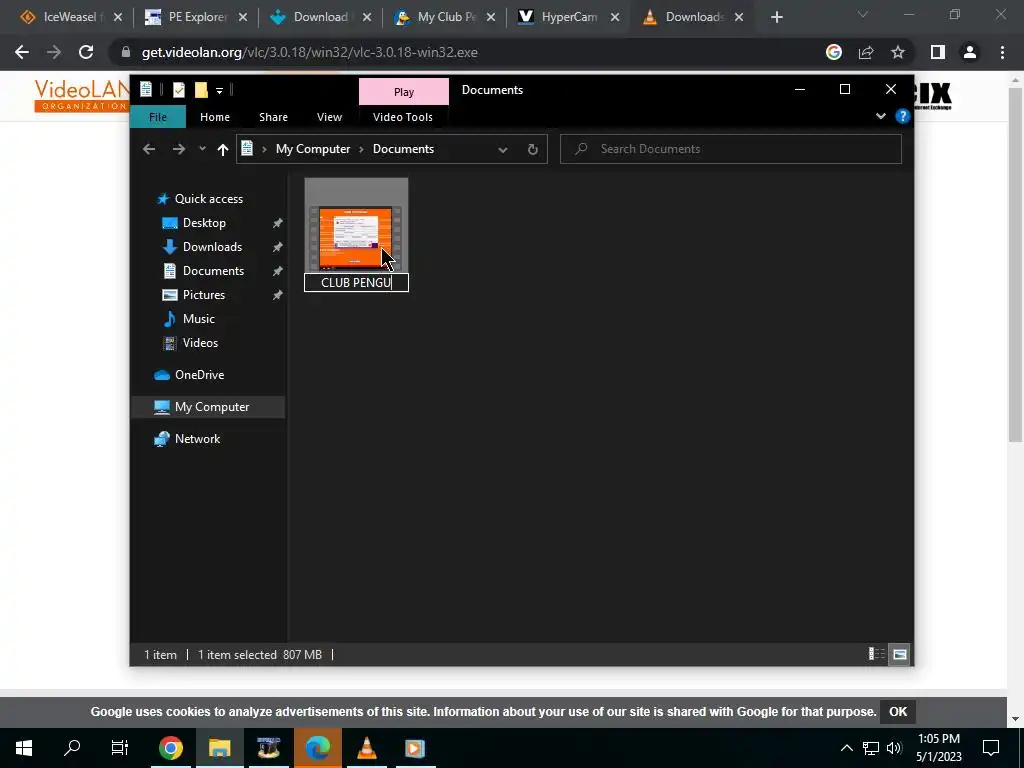The height and width of the screenshot is (768, 1024).
Task: Open Videos in navigation pane
Action: click(x=200, y=343)
